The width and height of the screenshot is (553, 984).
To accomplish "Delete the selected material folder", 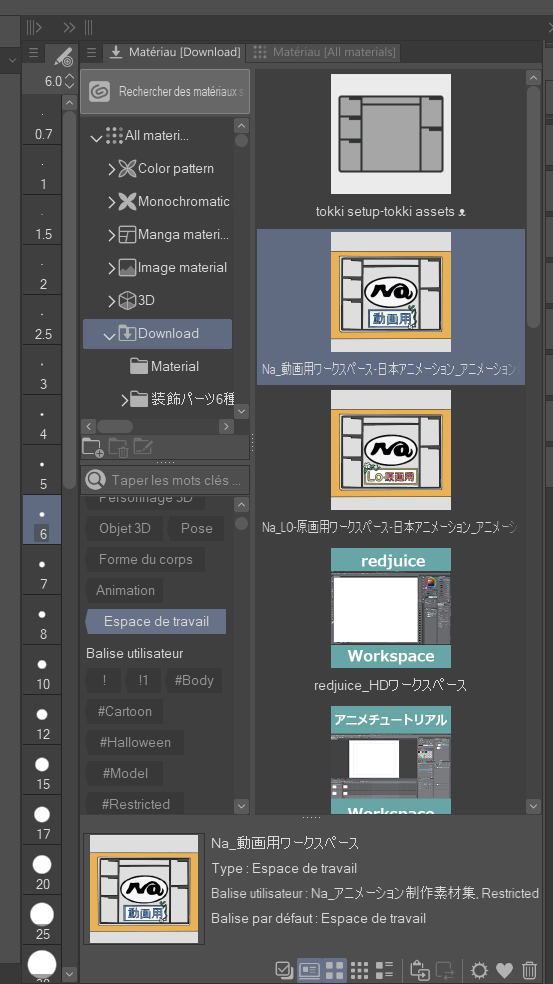I will pos(119,447).
